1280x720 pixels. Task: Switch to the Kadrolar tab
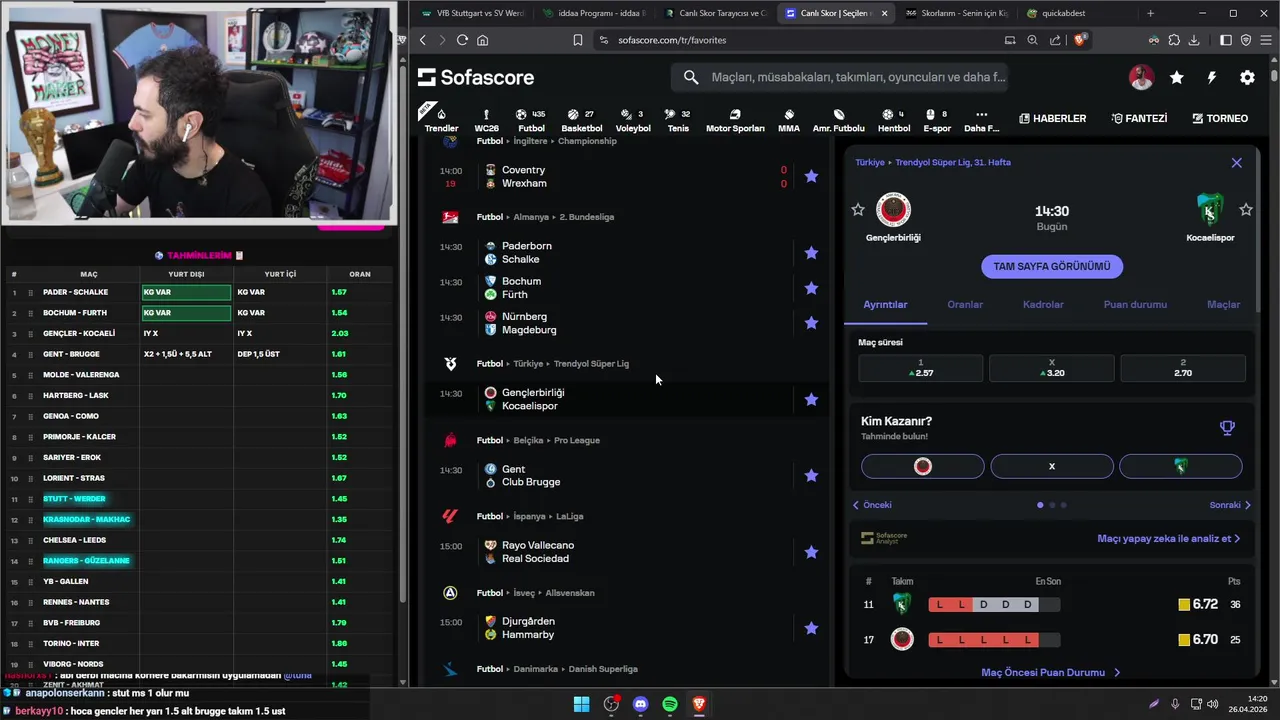1043,304
